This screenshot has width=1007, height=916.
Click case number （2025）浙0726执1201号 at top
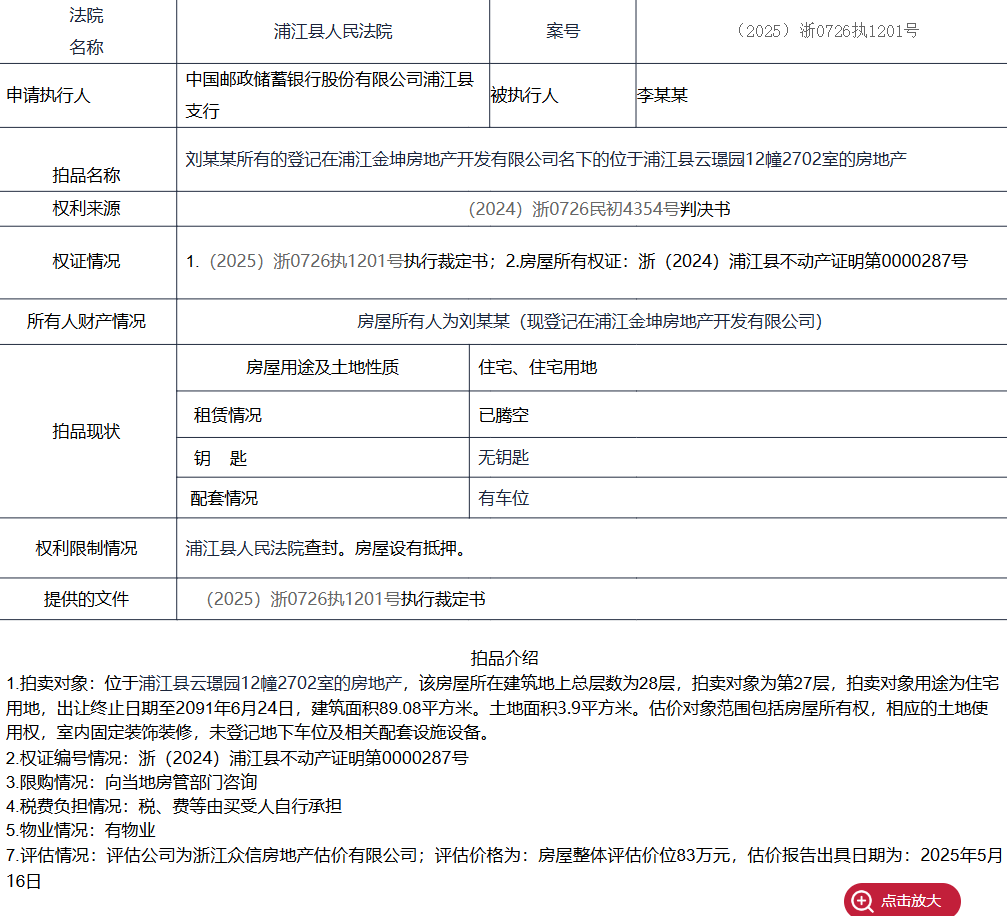(x=825, y=30)
